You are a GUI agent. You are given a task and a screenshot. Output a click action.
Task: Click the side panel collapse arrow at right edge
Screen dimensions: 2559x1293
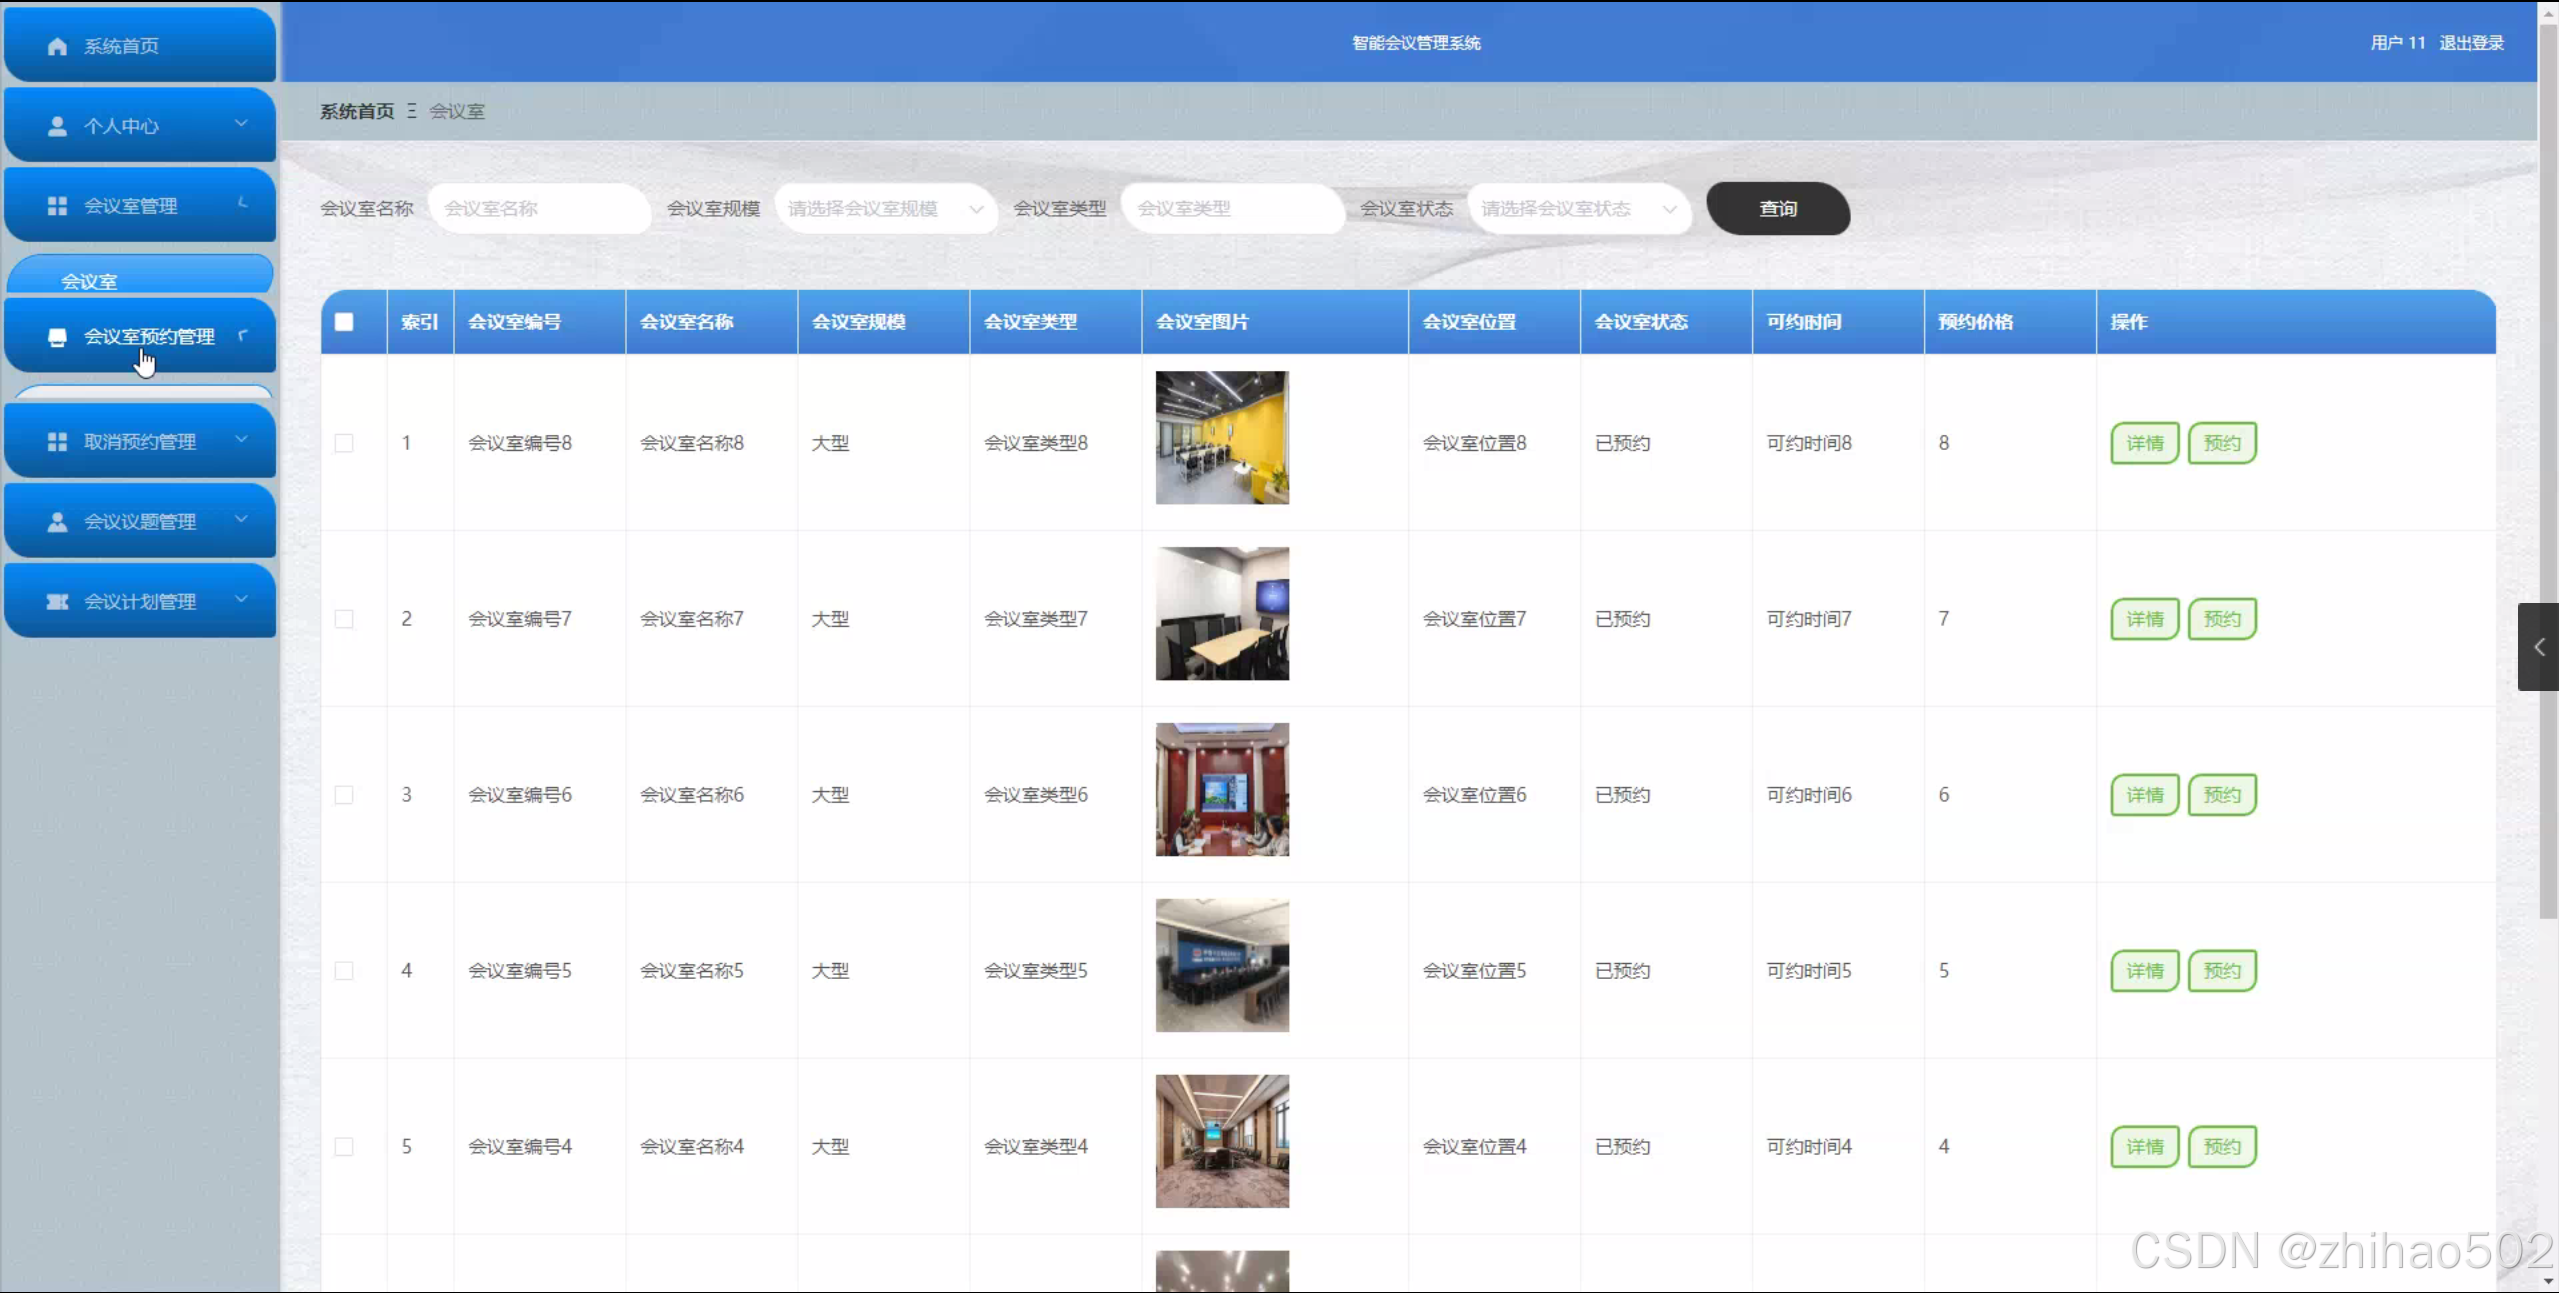point(2538,647)
